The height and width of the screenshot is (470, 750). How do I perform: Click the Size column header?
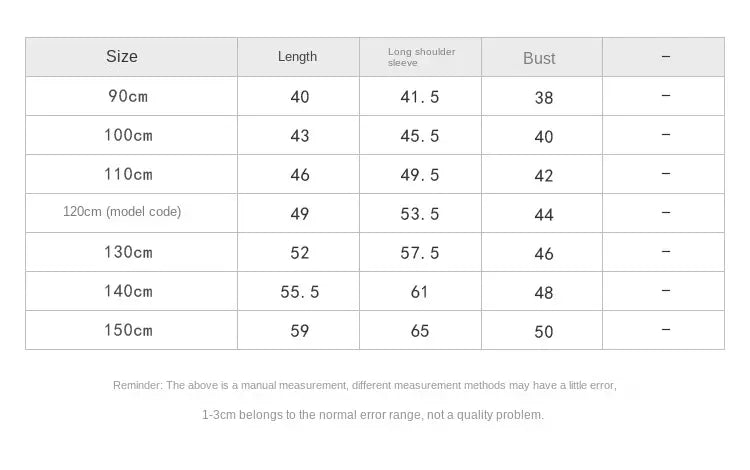coord(122,57)
